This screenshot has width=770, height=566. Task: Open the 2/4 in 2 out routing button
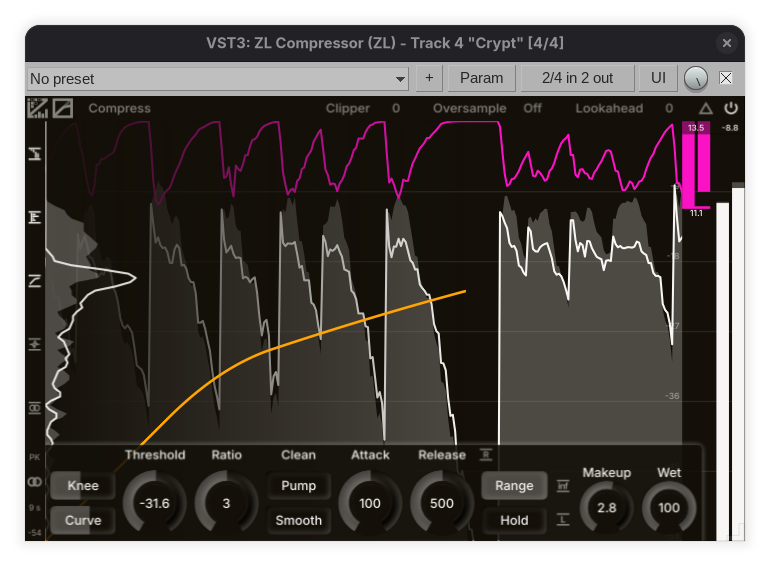tap(577, 78)
